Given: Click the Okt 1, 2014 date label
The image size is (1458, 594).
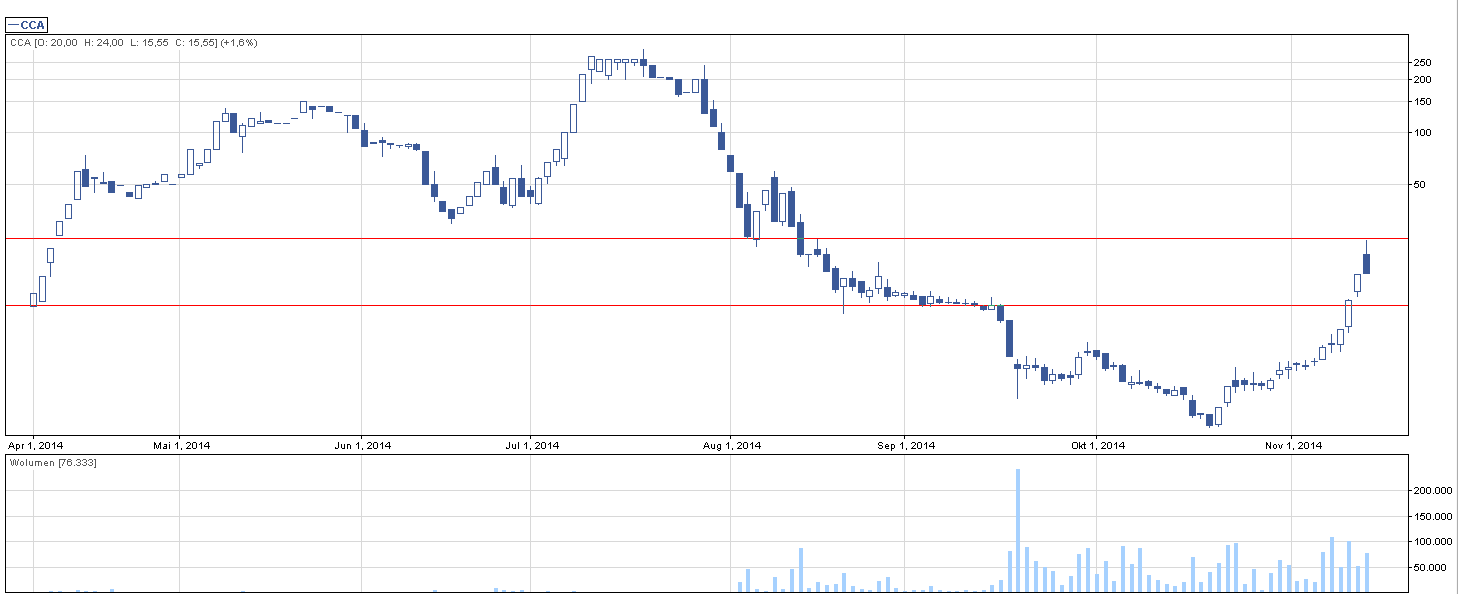Looking at the screenshot, I should pyautogui.click(x=1097, y=445).
